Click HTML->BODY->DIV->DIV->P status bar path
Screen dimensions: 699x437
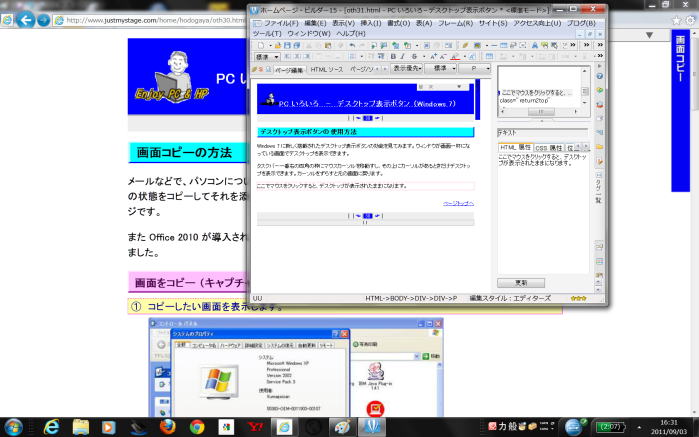pos(411,298)
